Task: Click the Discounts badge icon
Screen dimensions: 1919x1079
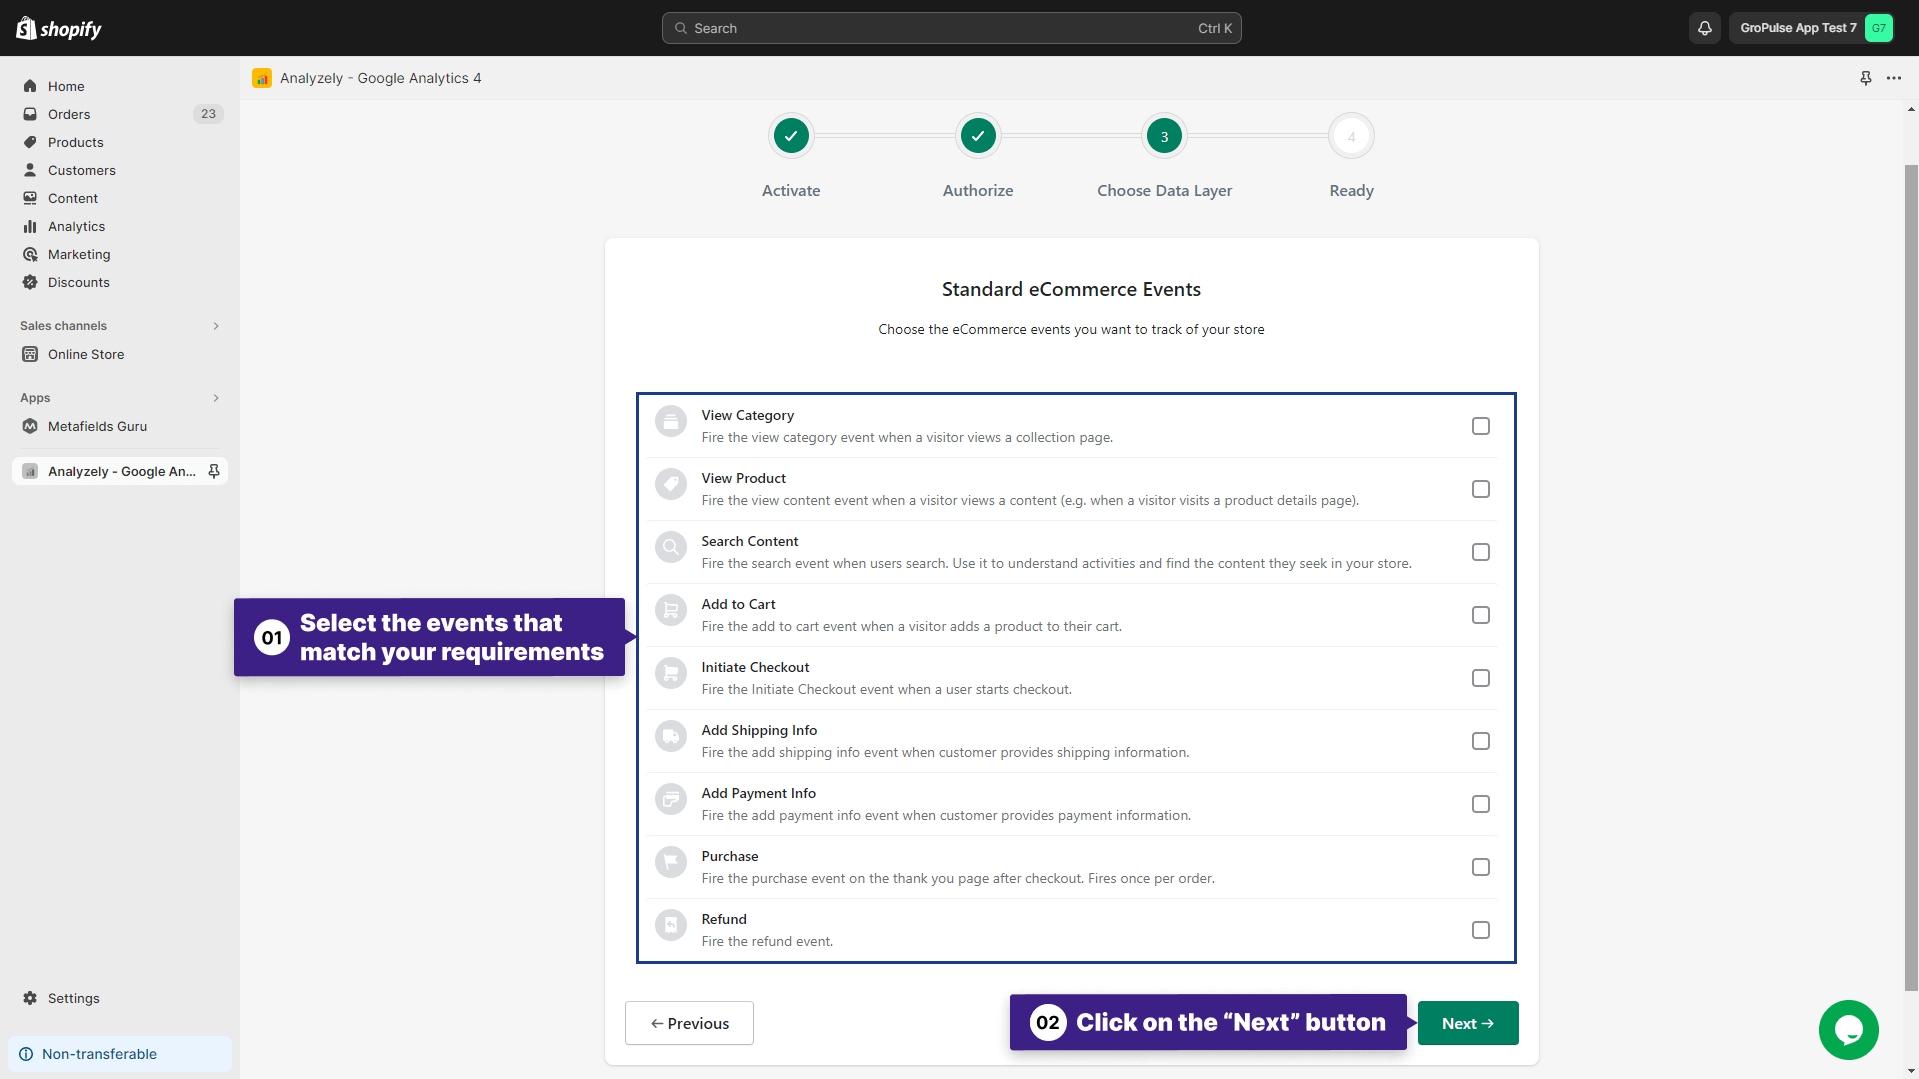Action: click(30, 282)
